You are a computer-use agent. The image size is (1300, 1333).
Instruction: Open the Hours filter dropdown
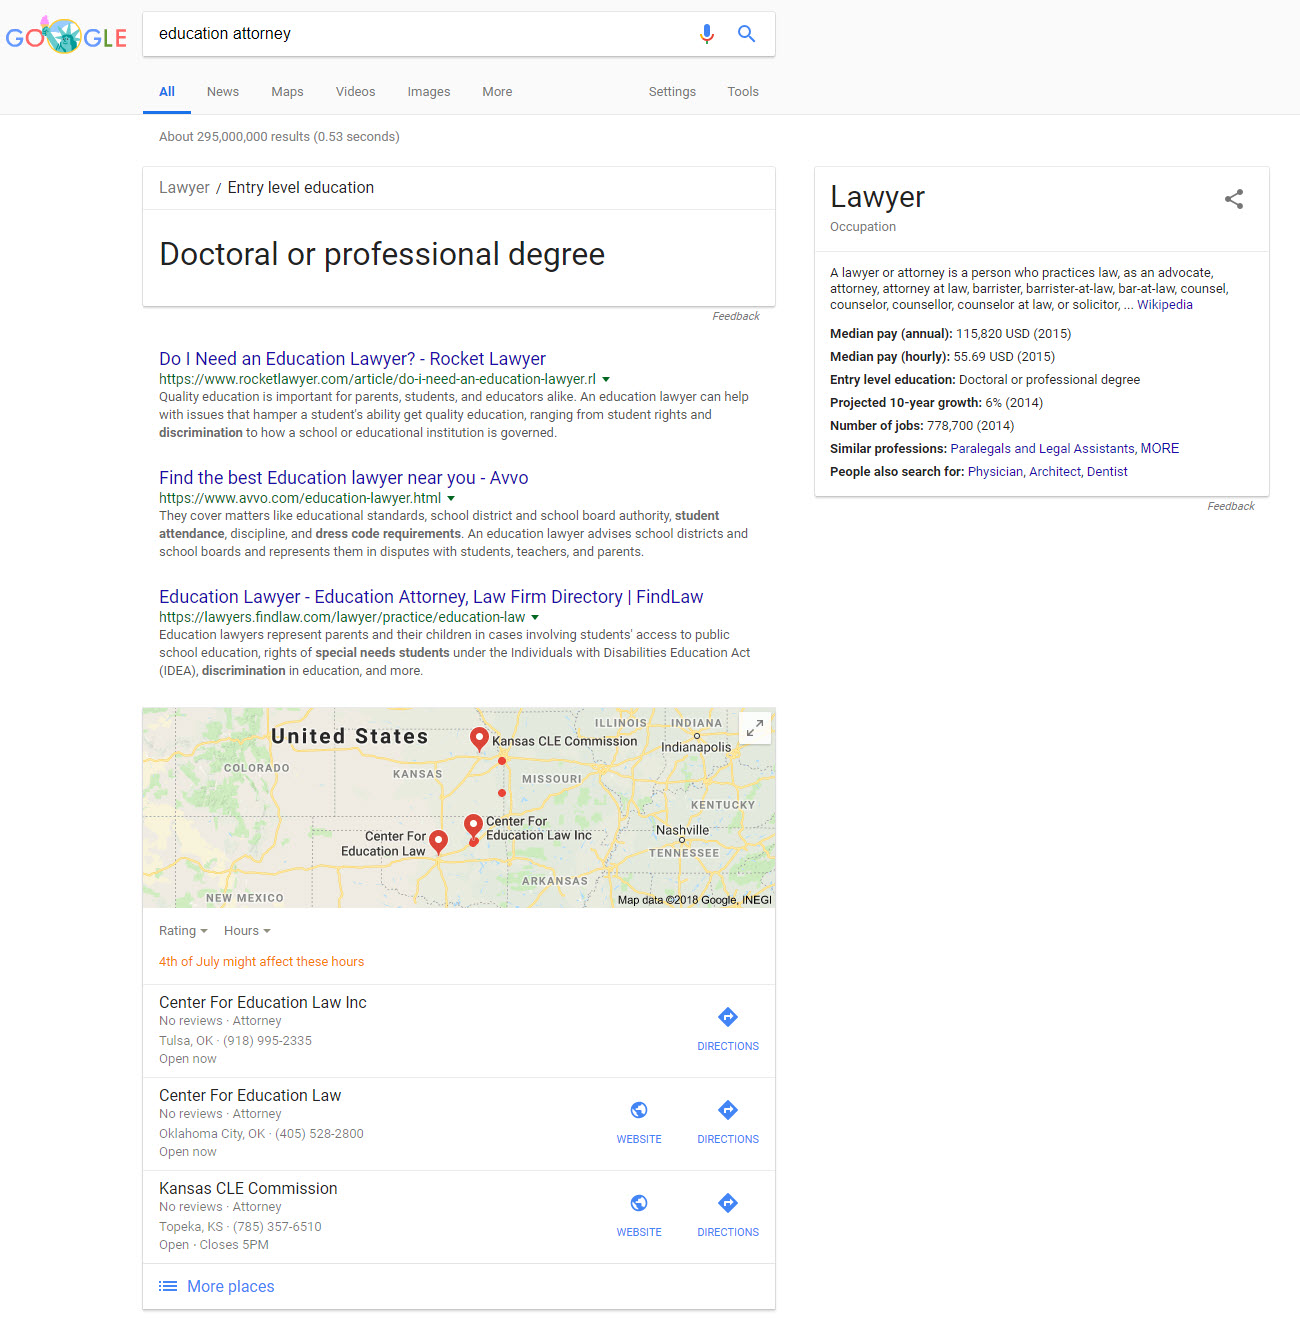(x=247, y=931)
